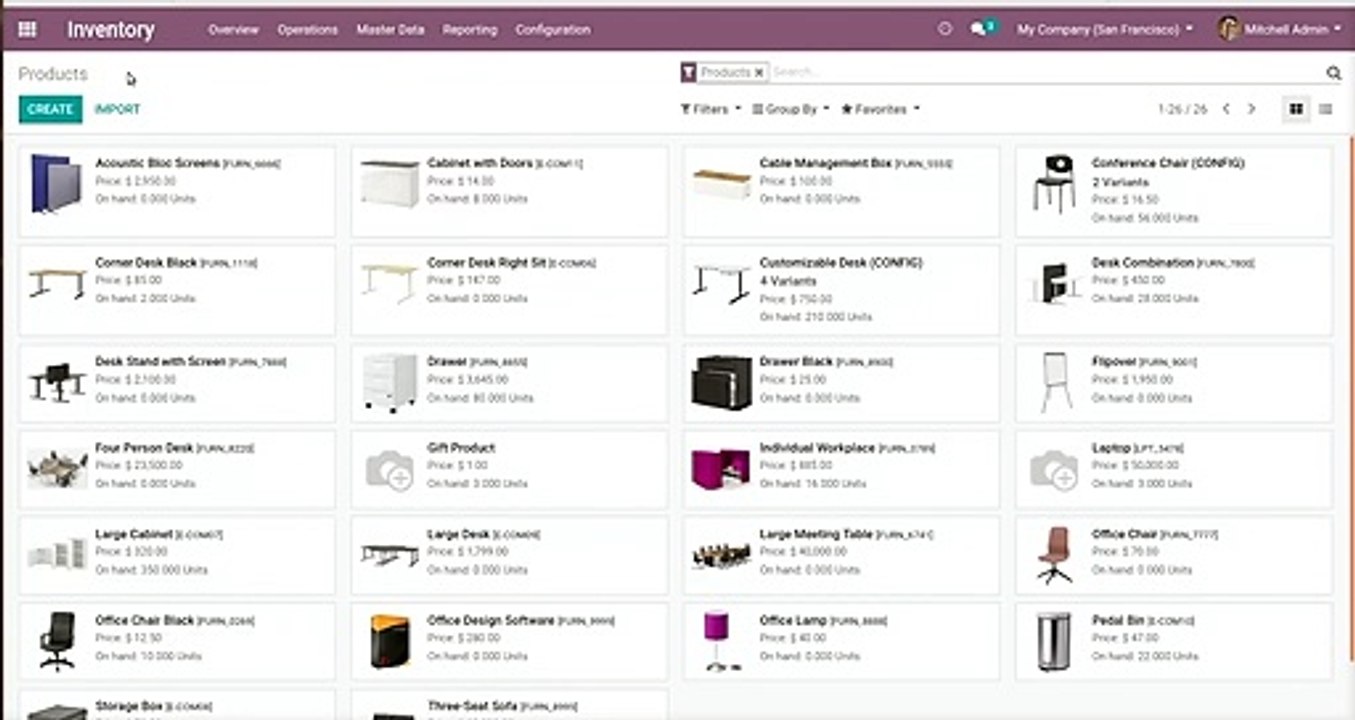1355x720 pixels.
Task: Click the IMPORT button
Action: pos(117,109)
